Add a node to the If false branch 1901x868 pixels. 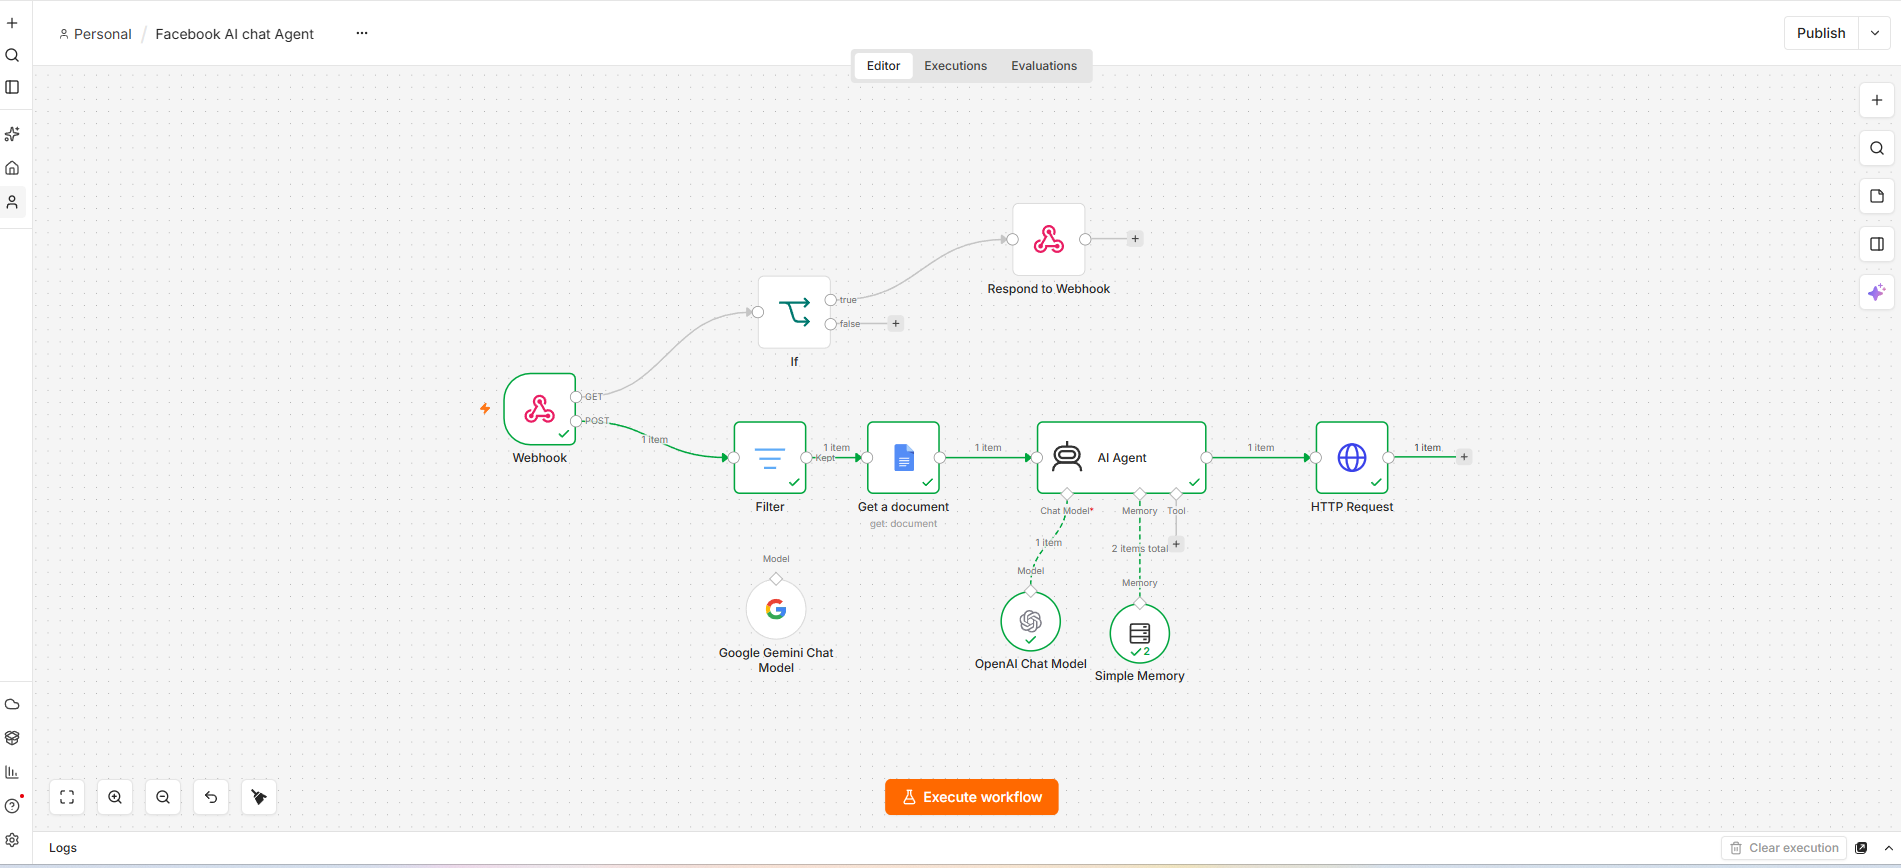pyautogui.click(x=896, y=323)
